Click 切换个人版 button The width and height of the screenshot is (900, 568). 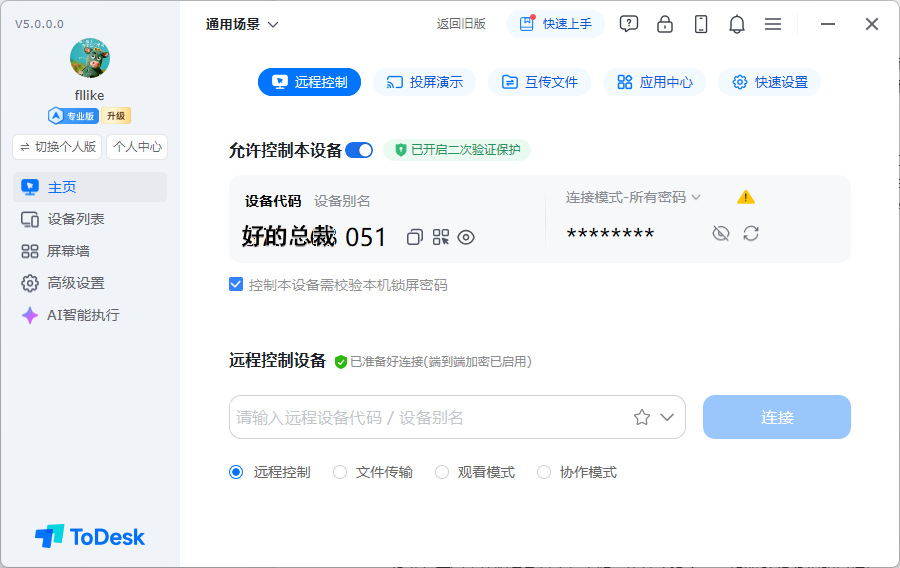pyautogui.click(x=57, y=147)
